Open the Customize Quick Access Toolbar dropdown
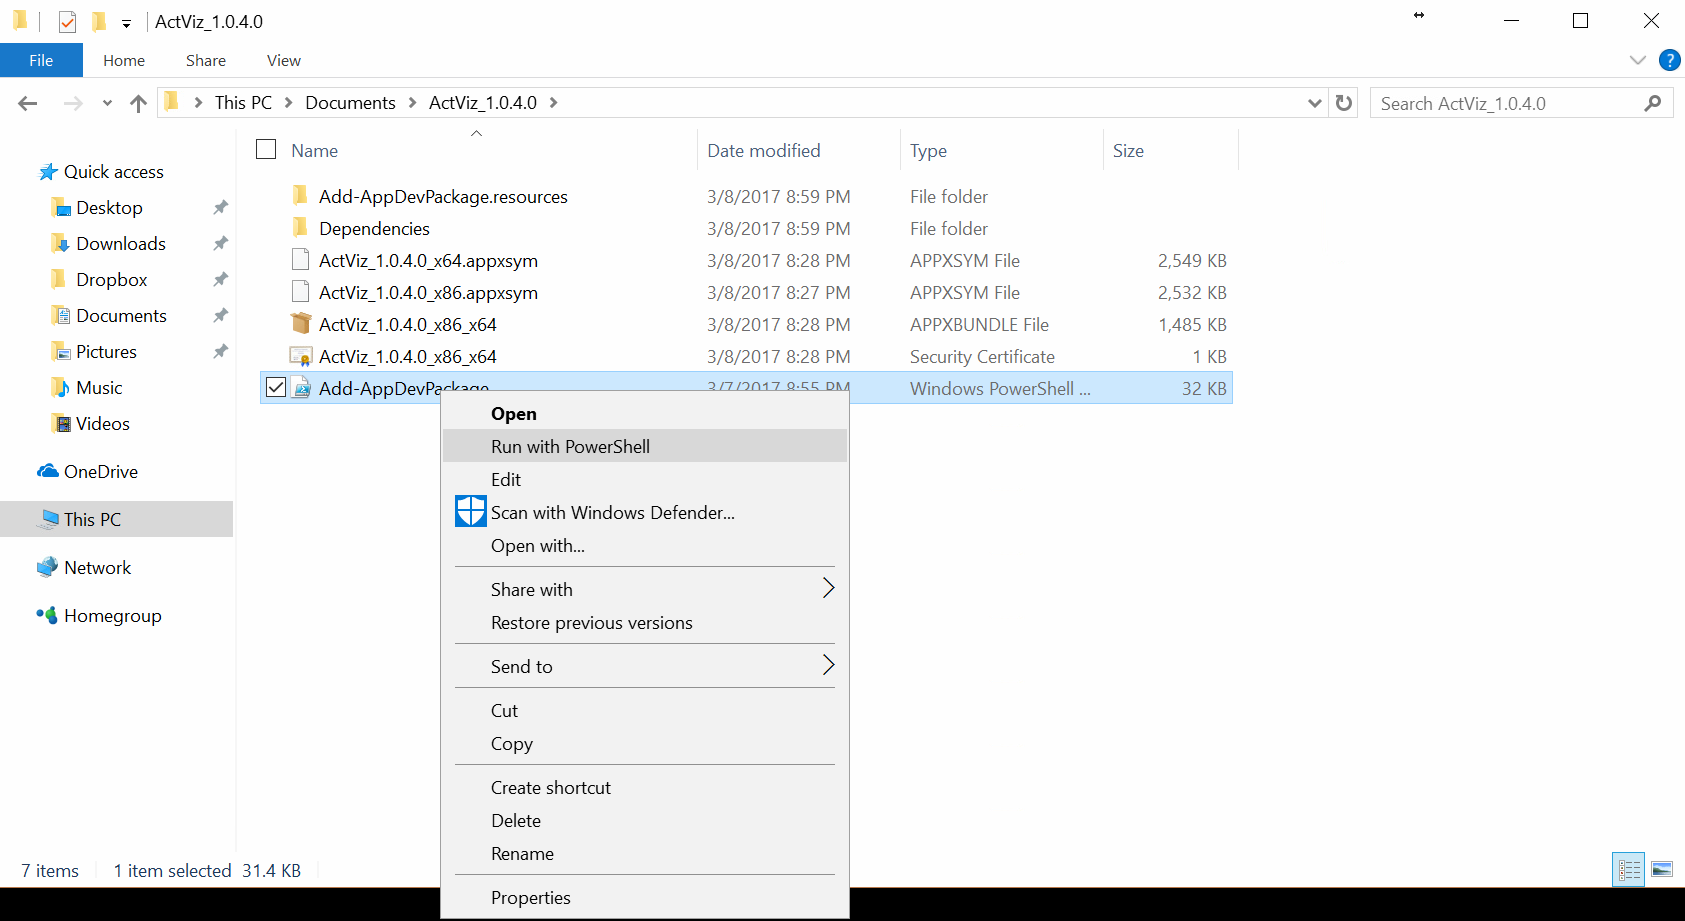 126,22
